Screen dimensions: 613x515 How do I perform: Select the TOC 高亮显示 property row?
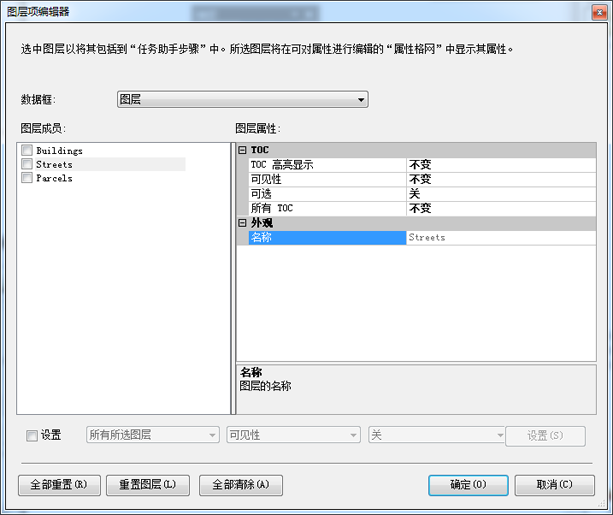[x=326, y=165]
